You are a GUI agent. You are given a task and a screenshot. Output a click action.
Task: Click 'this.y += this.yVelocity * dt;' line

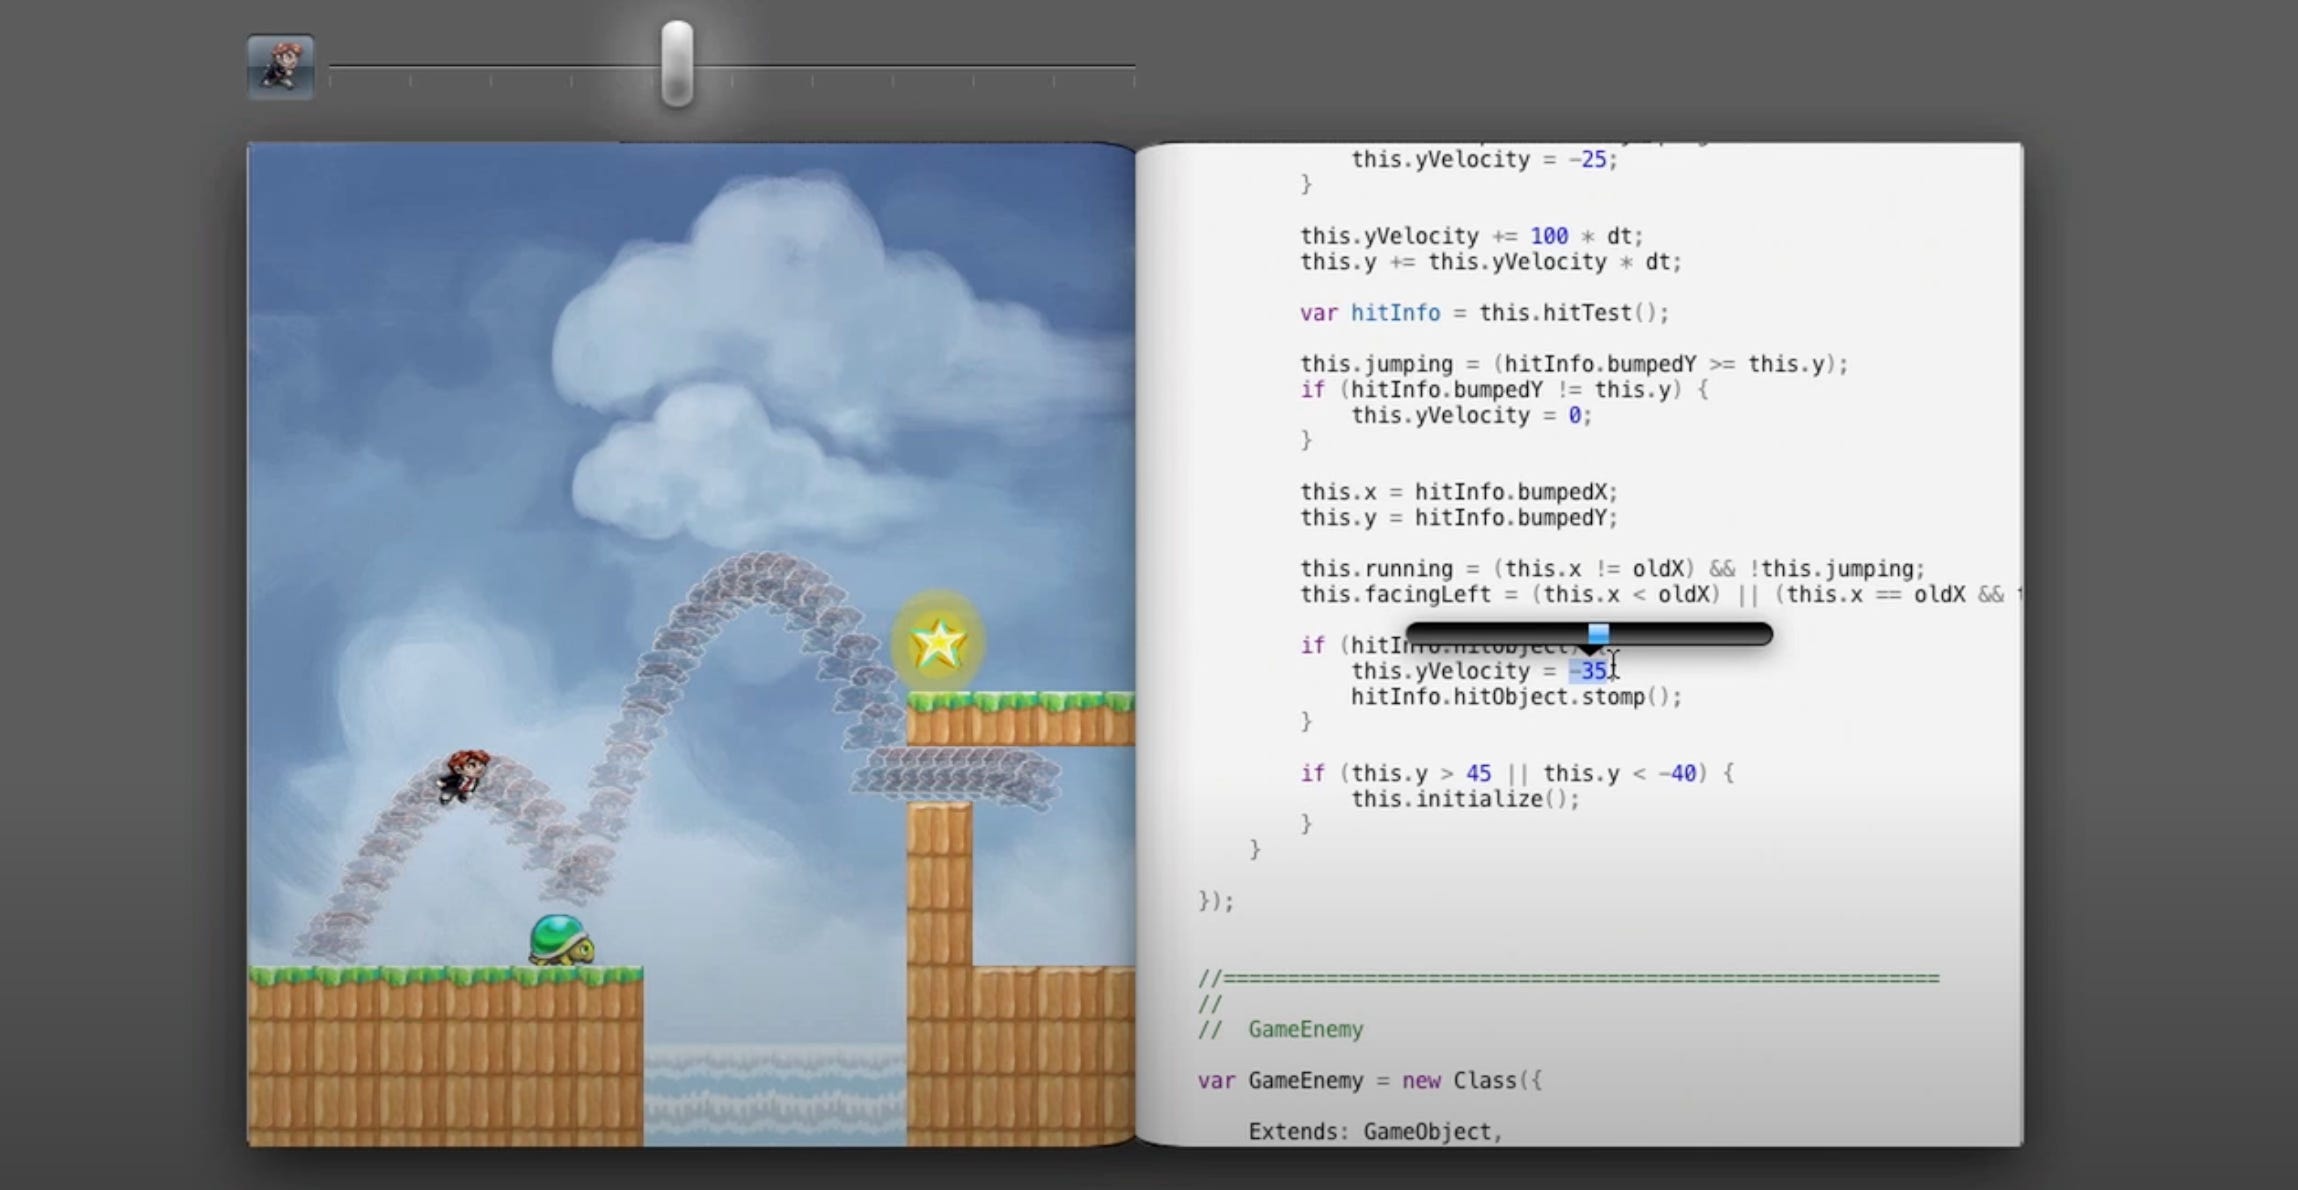1490,262
